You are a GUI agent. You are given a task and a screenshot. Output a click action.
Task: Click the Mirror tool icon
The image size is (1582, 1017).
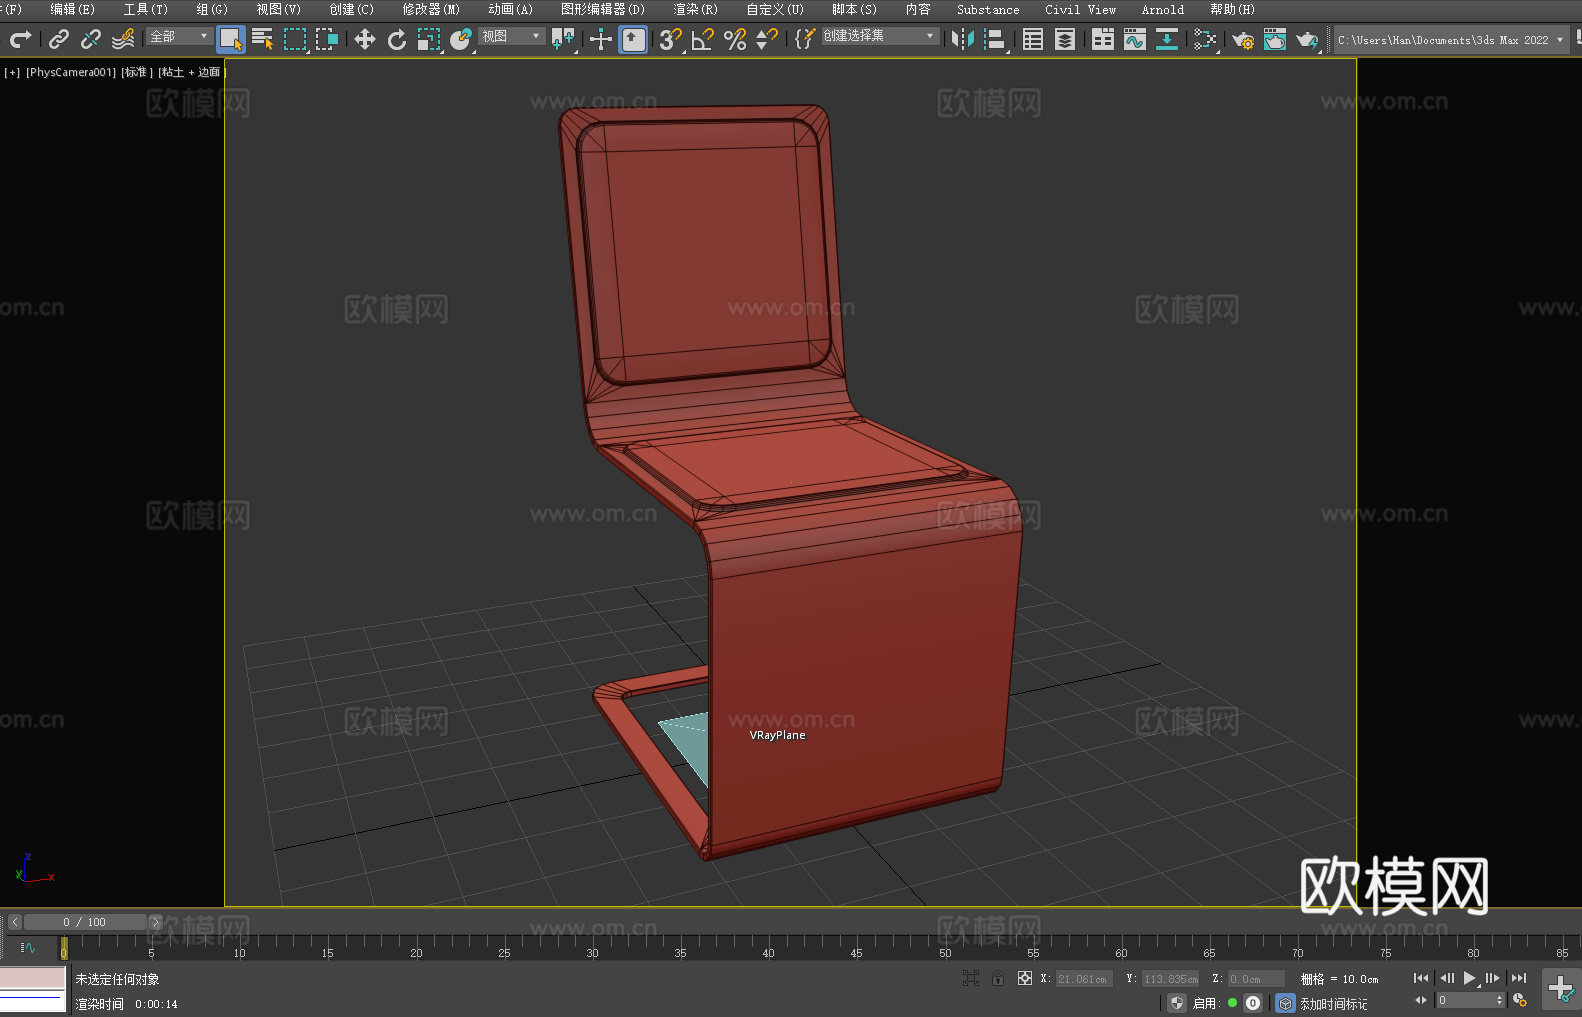coord(963,39)
